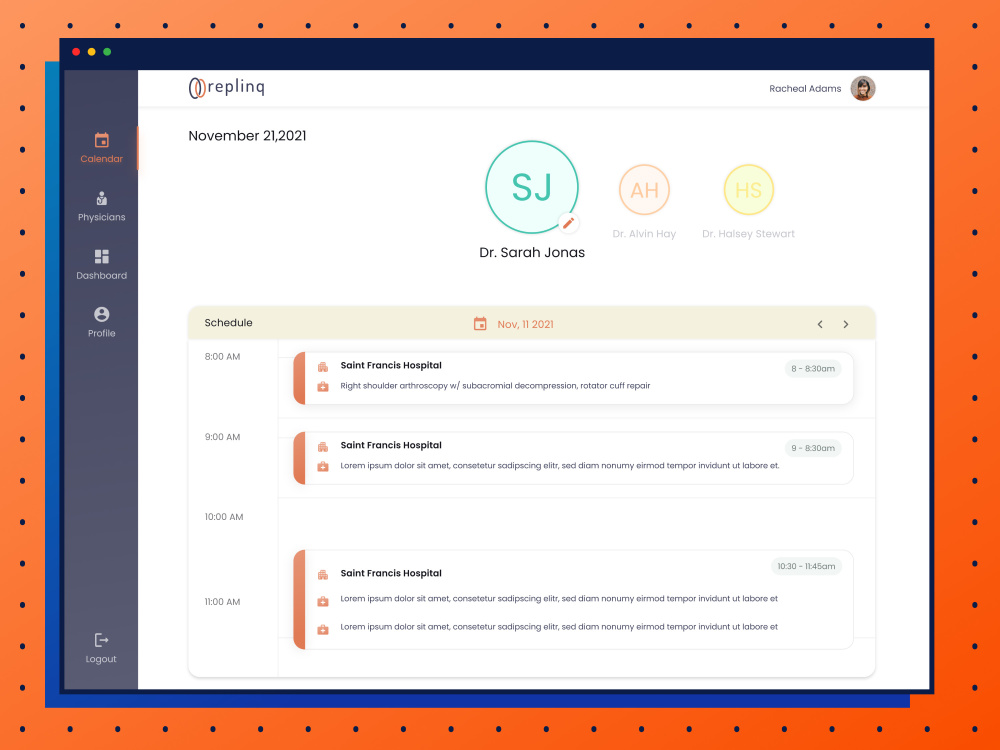Viewport: 1000px width, 750px height.
Task: Open the Physicians section from the sidebar
Action: (x=101, y=198)
